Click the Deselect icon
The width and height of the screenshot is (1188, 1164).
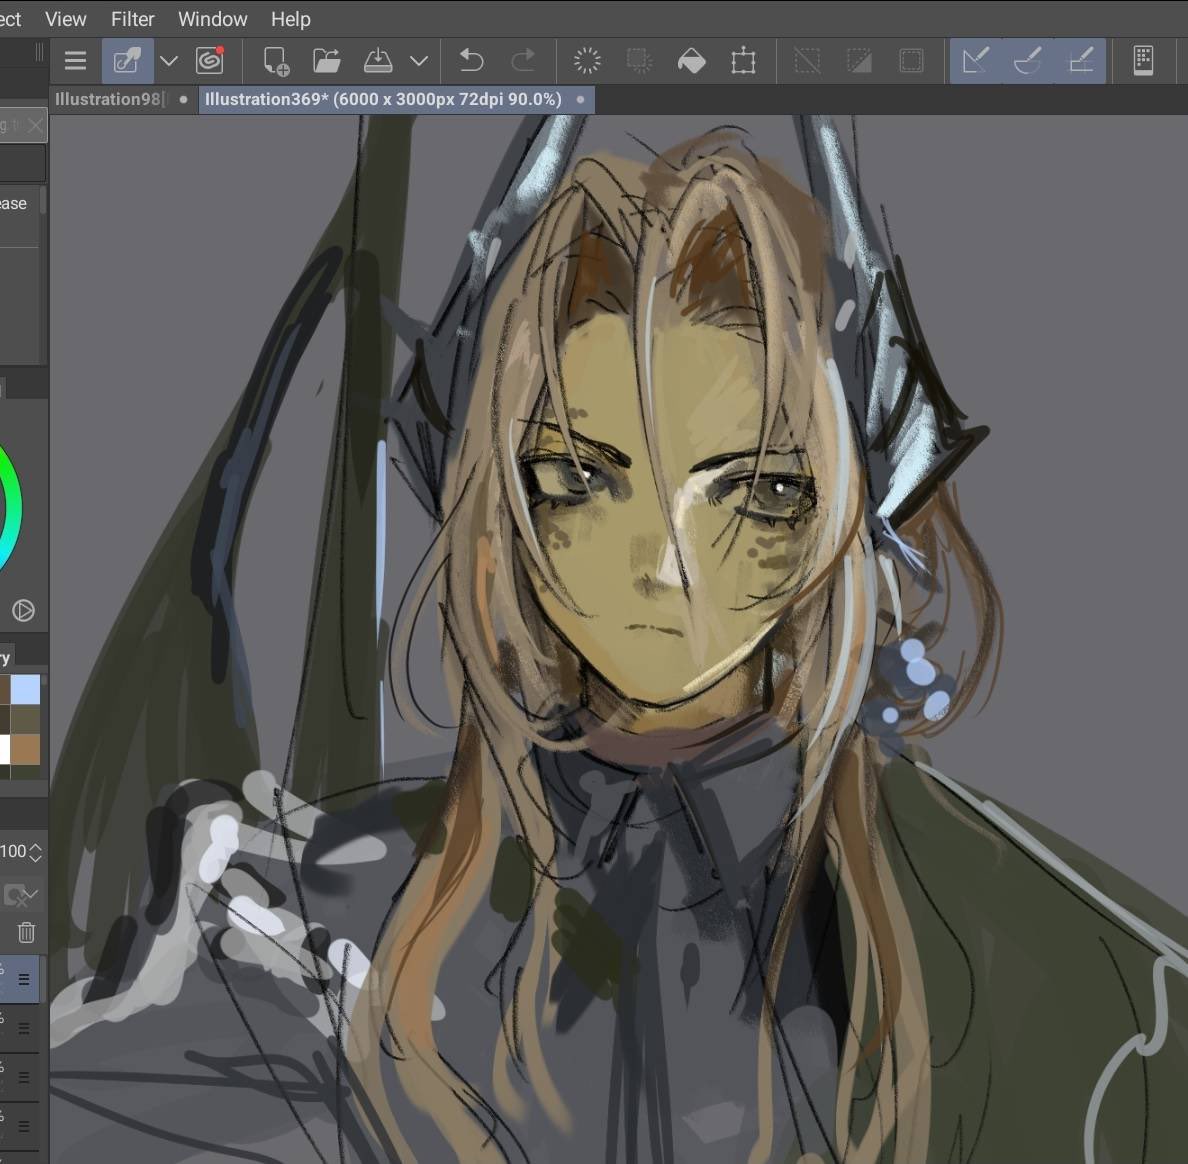tap(807, 61)
